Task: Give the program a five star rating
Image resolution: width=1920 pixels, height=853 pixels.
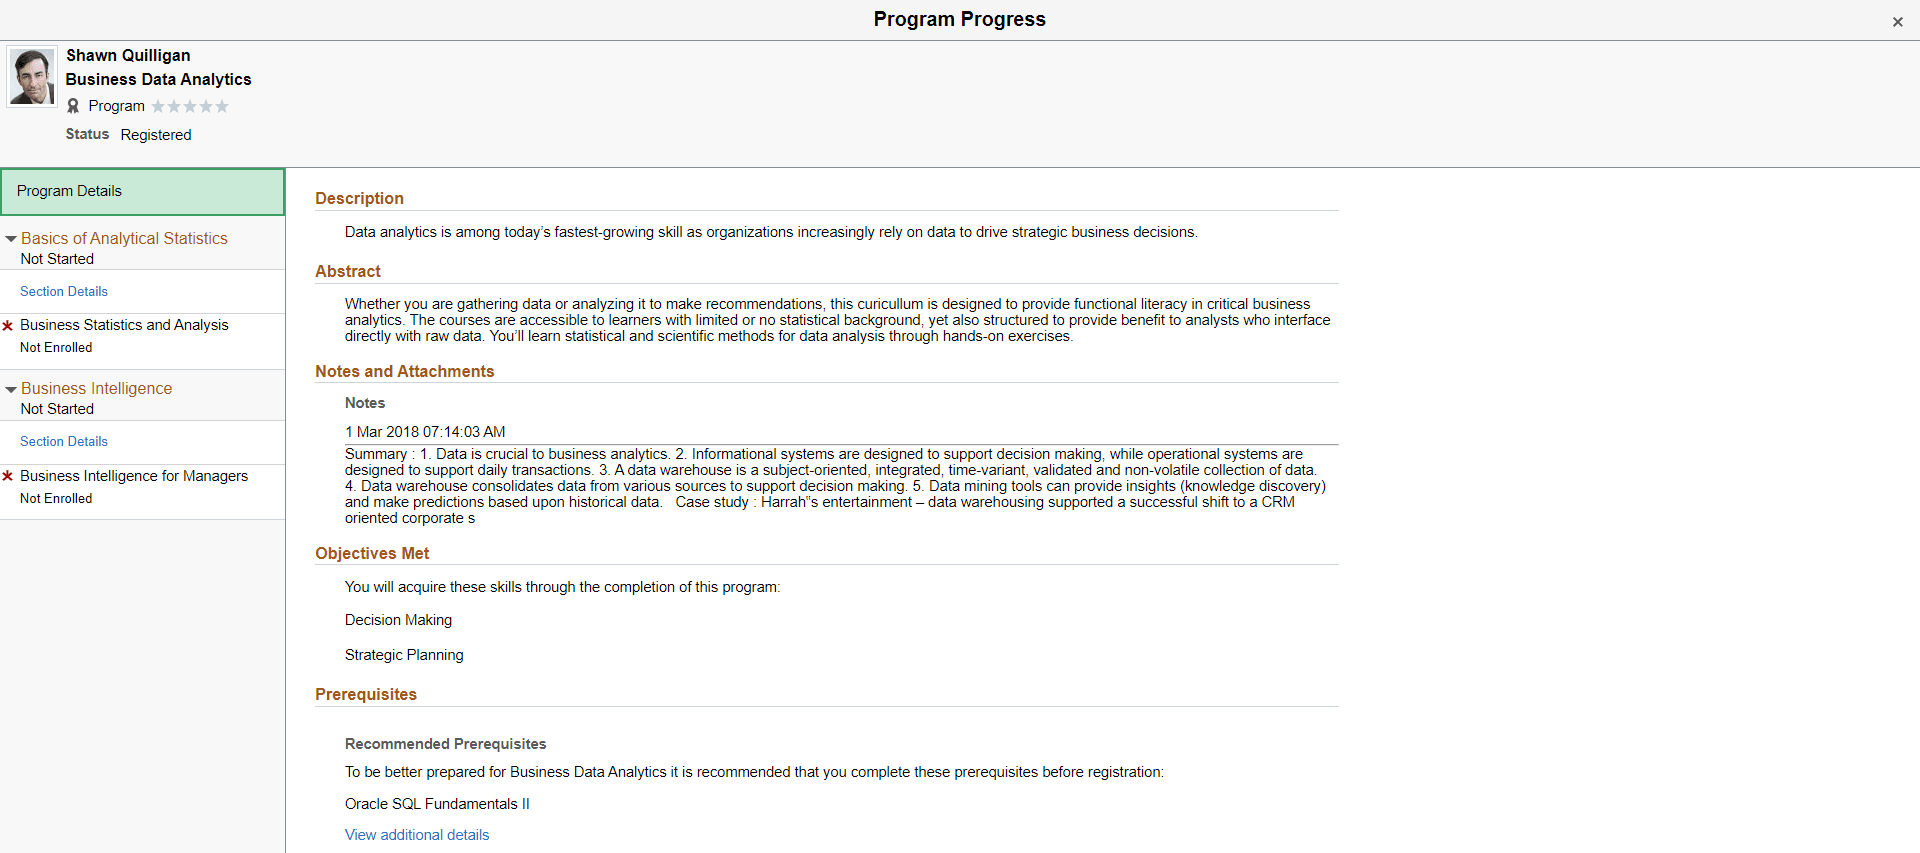Action: click(223, 106)
